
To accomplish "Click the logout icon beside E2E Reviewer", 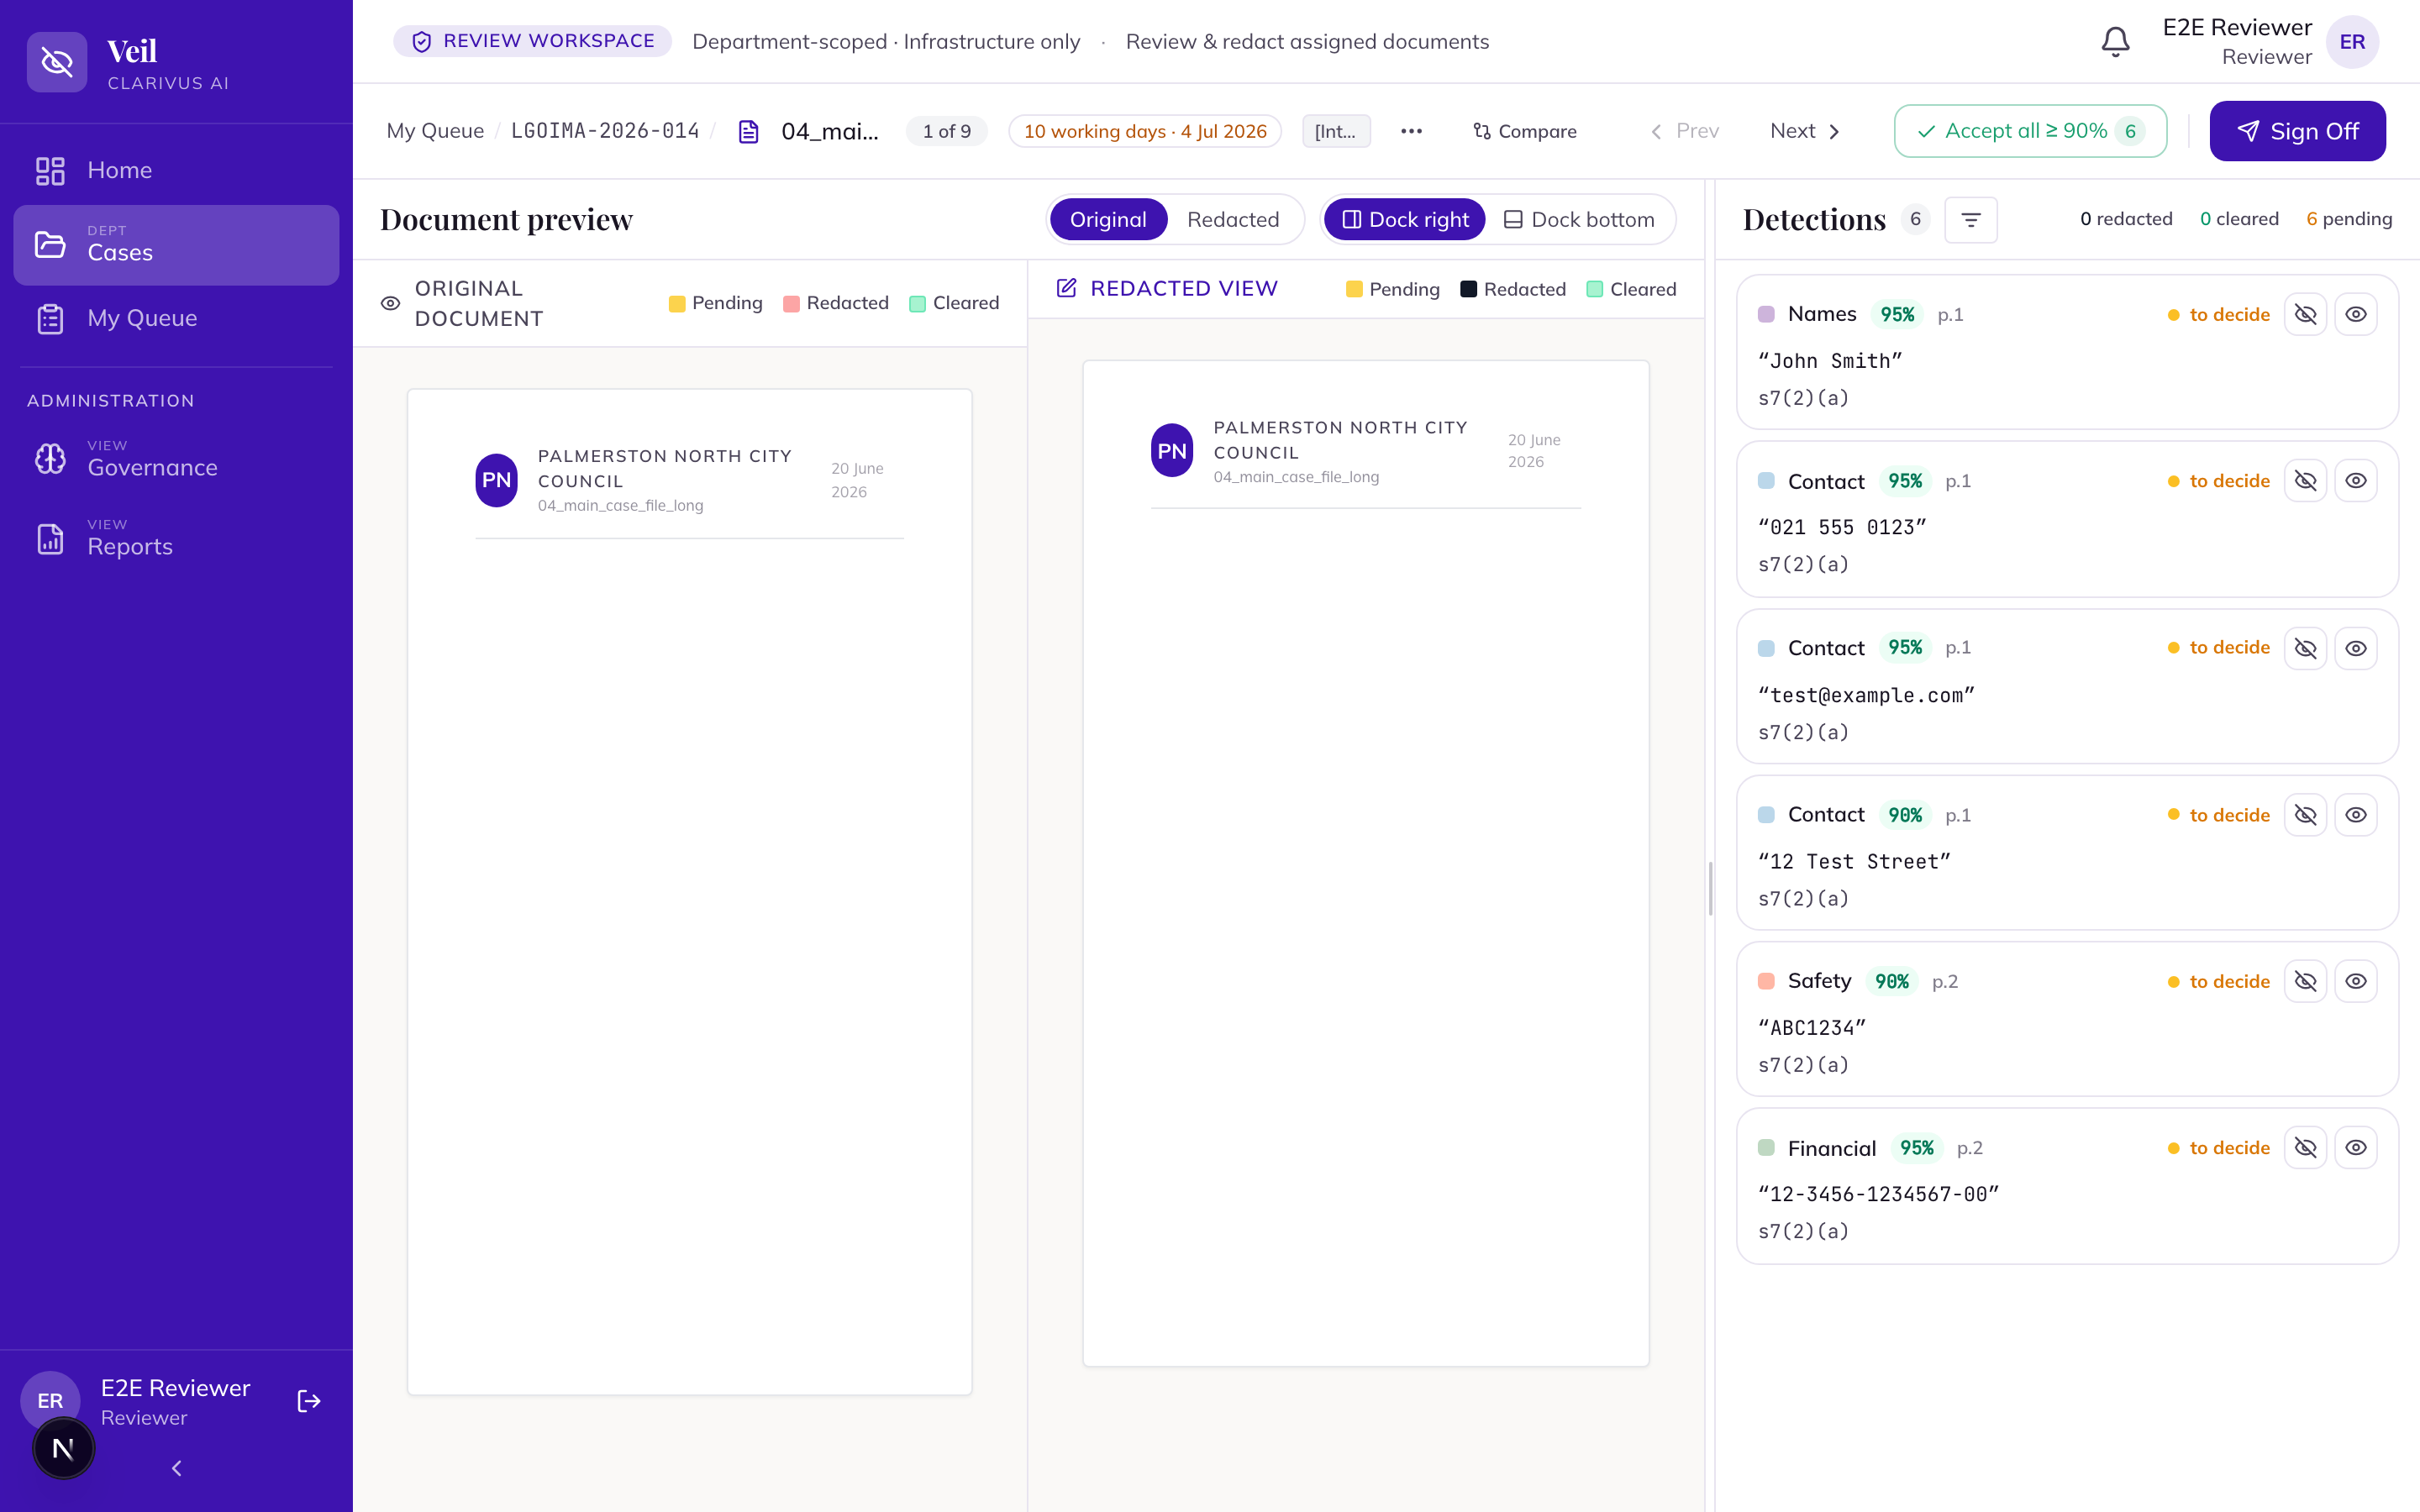I will [x=309, y=1401].
